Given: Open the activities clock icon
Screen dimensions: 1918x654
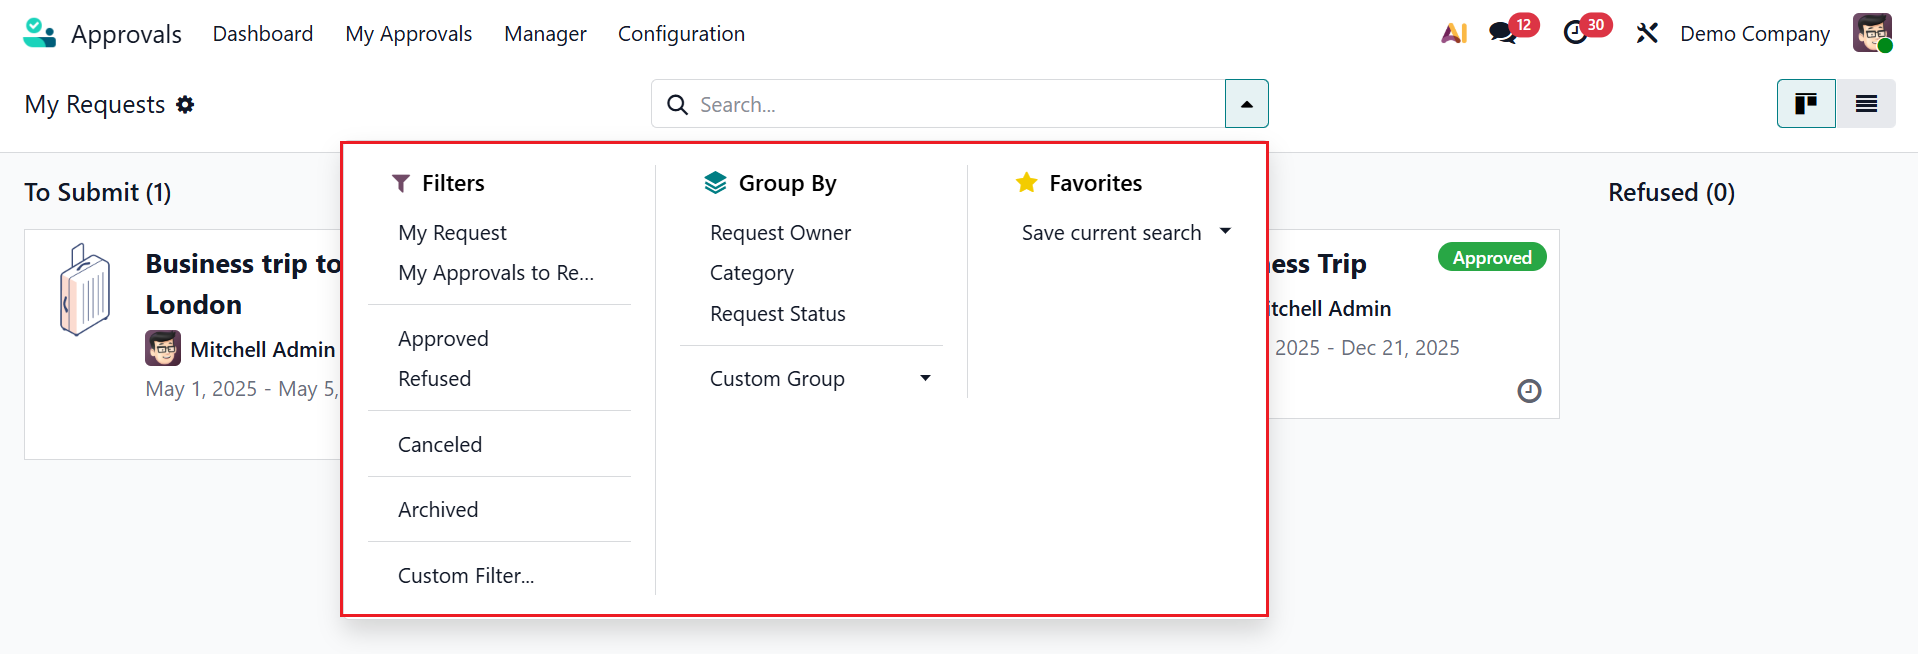Looking at the screenshot, I should pos(1575,33).
